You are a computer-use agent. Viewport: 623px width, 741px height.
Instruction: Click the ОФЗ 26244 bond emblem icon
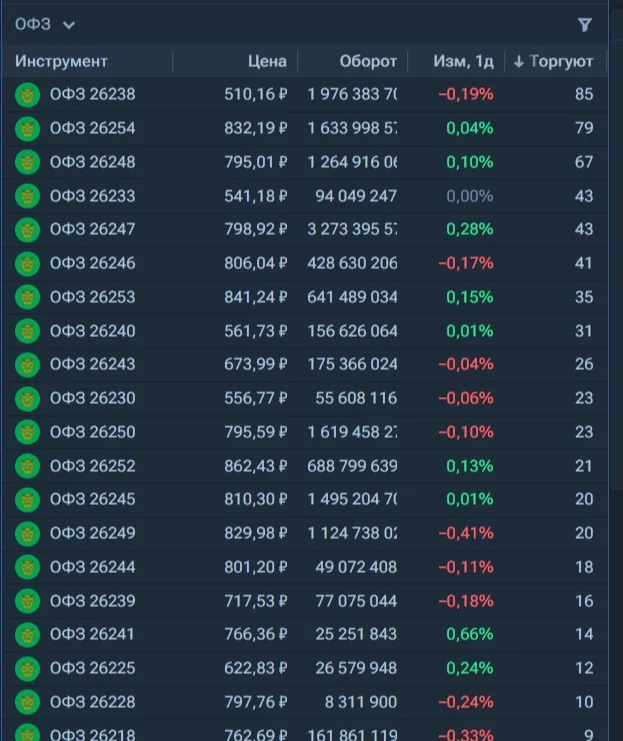pos(27,568)
